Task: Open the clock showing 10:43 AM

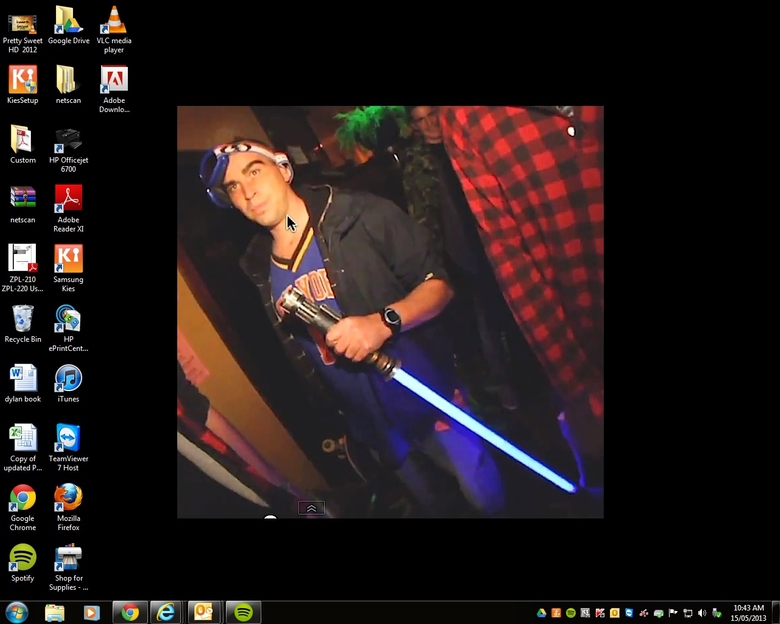Action: (x=748, y=613)
